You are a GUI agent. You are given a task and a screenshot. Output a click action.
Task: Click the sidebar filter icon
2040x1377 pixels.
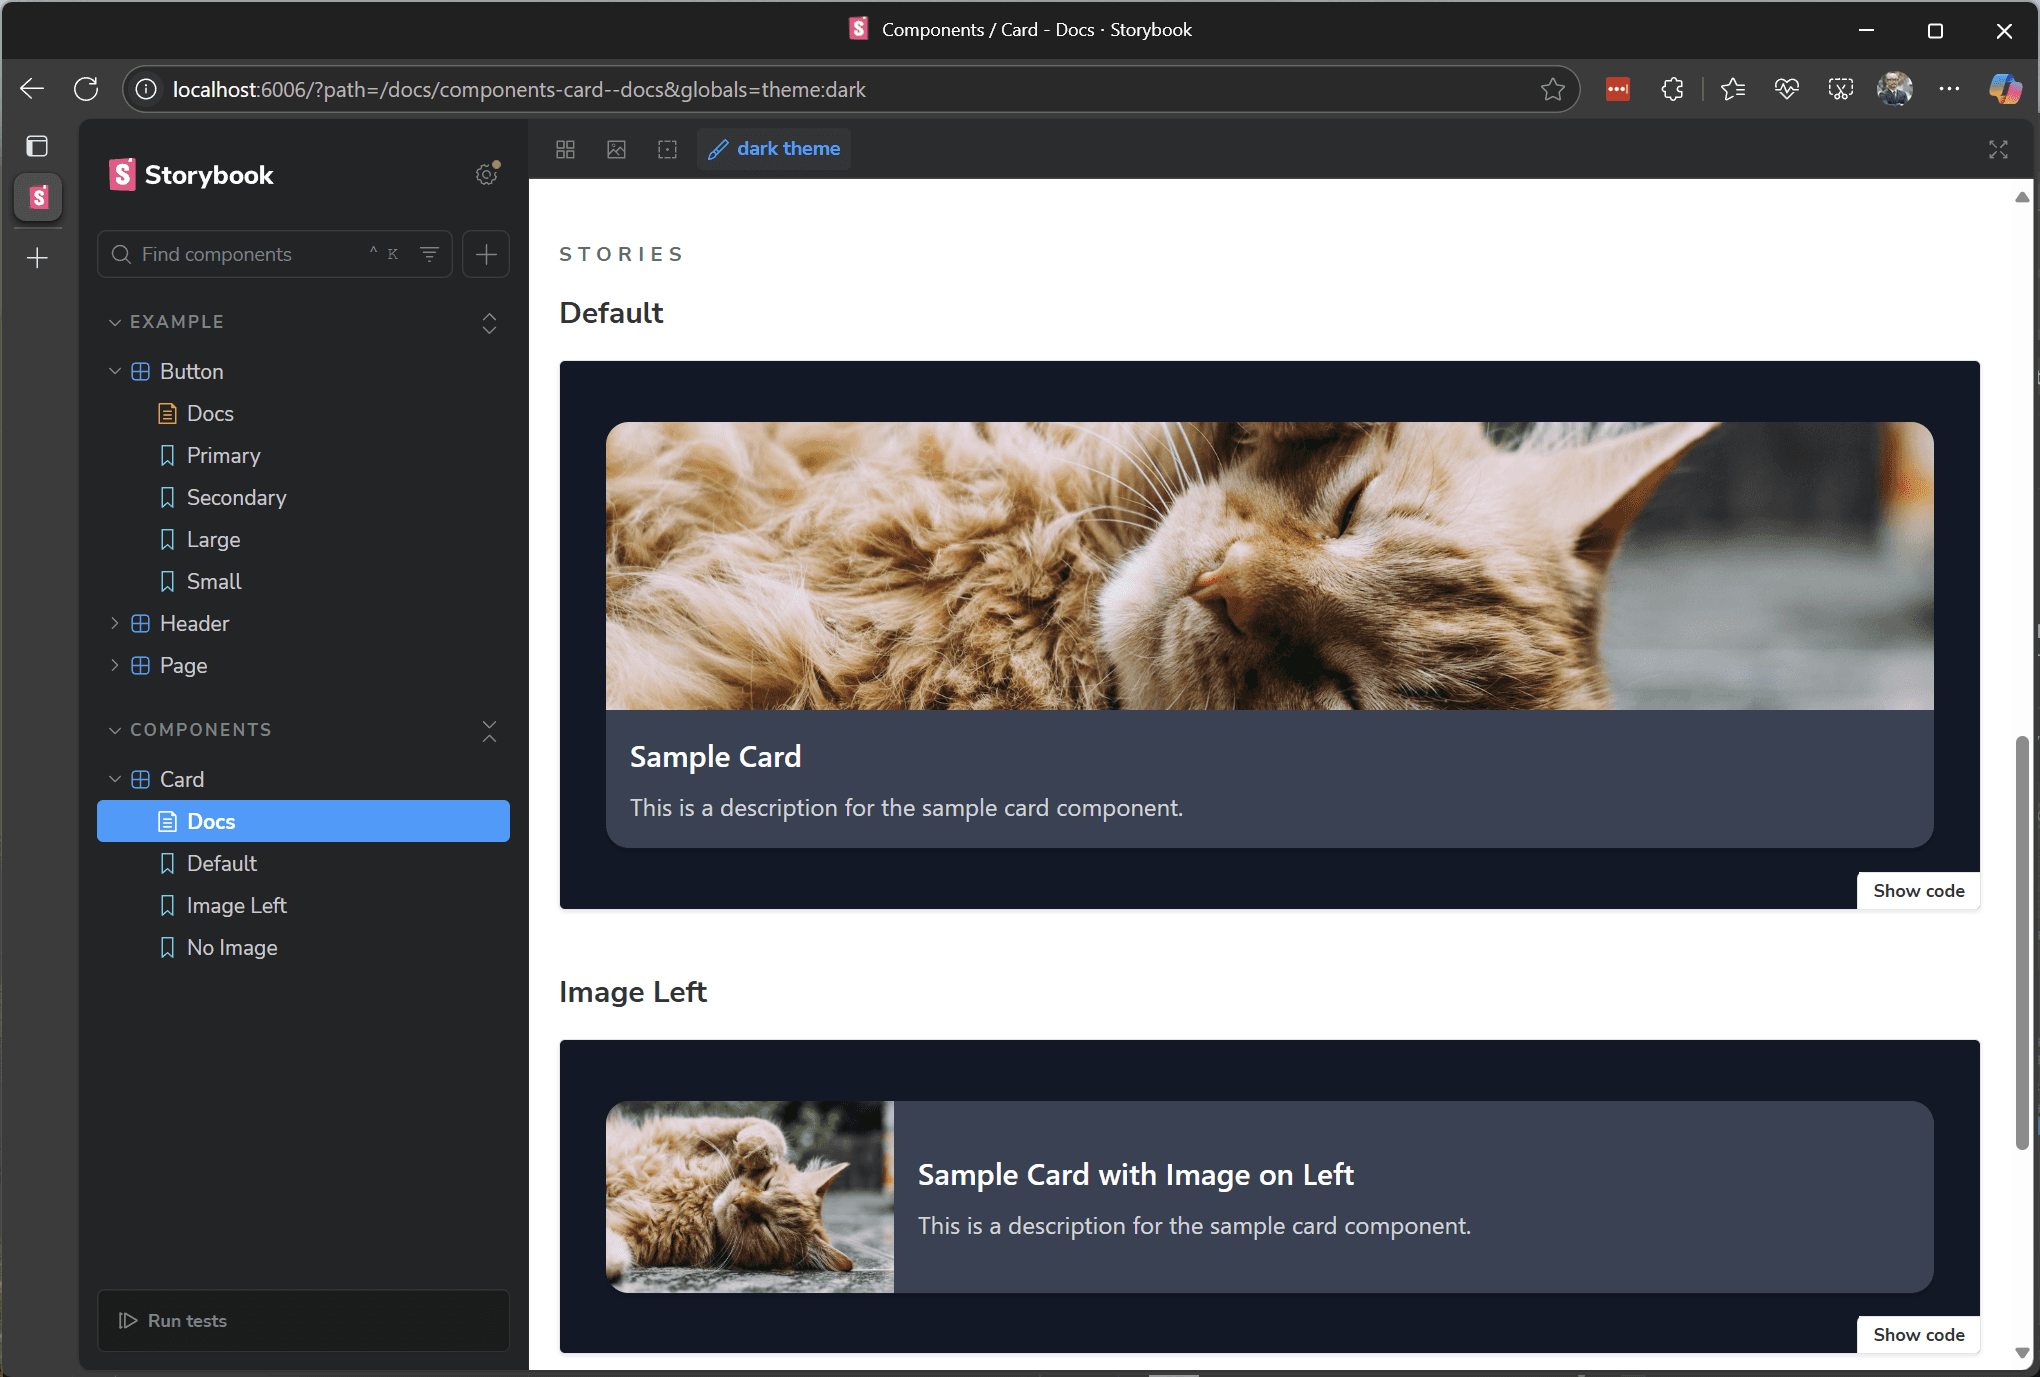click(429, 254)
